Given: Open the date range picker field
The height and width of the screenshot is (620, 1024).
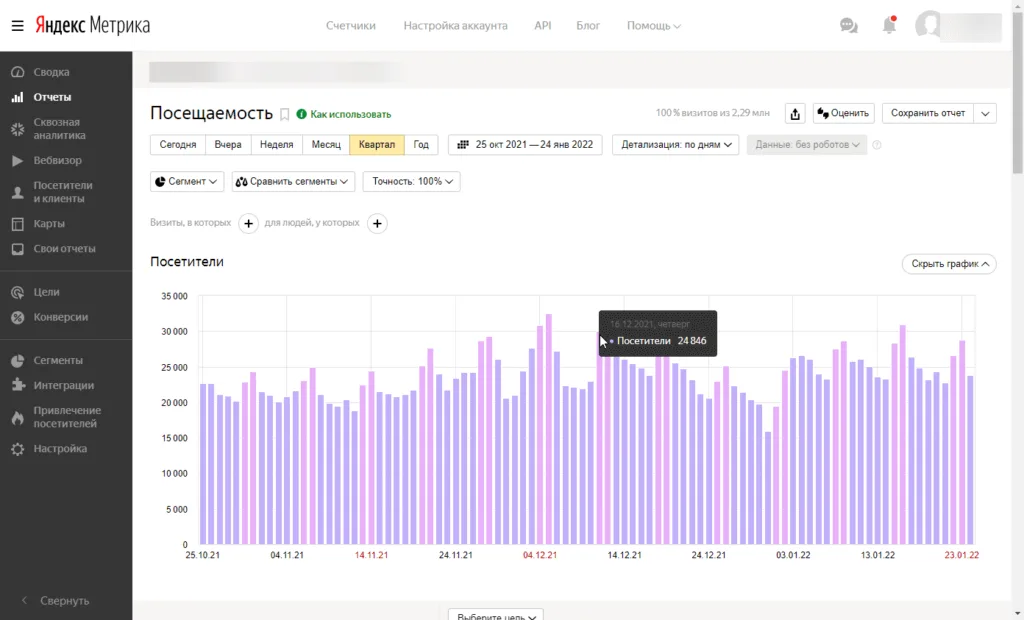Looking at the screenshot, I should 525,144.
